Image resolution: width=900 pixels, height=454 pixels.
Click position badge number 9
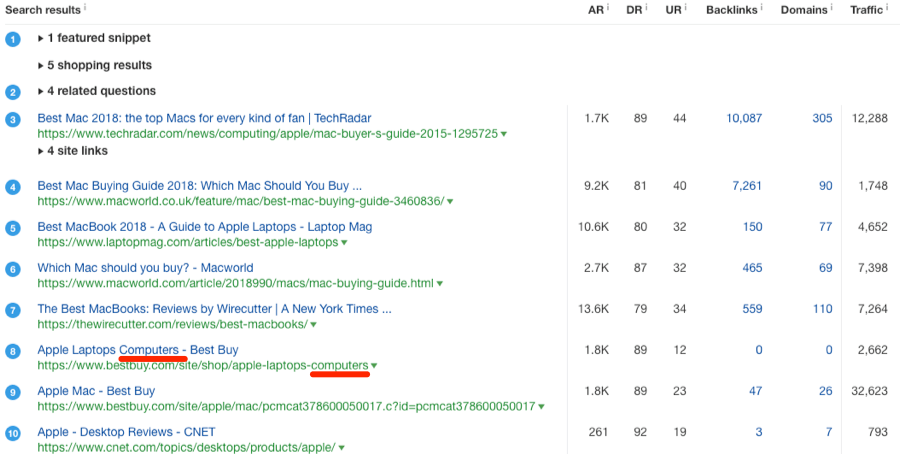pos(13,393)
